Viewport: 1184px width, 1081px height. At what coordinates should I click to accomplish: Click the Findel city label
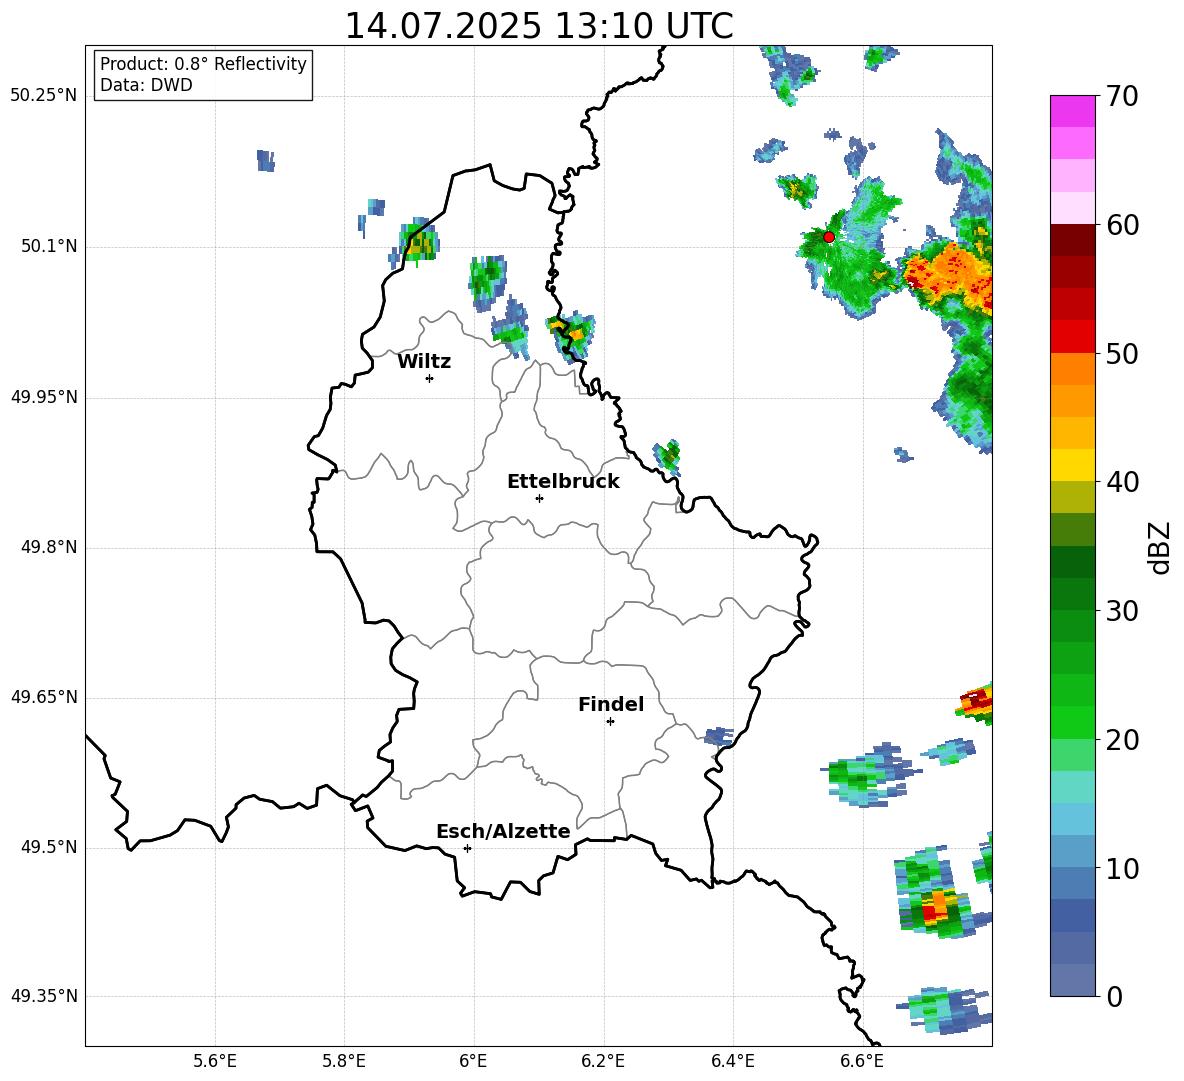(x=611, y=704)
